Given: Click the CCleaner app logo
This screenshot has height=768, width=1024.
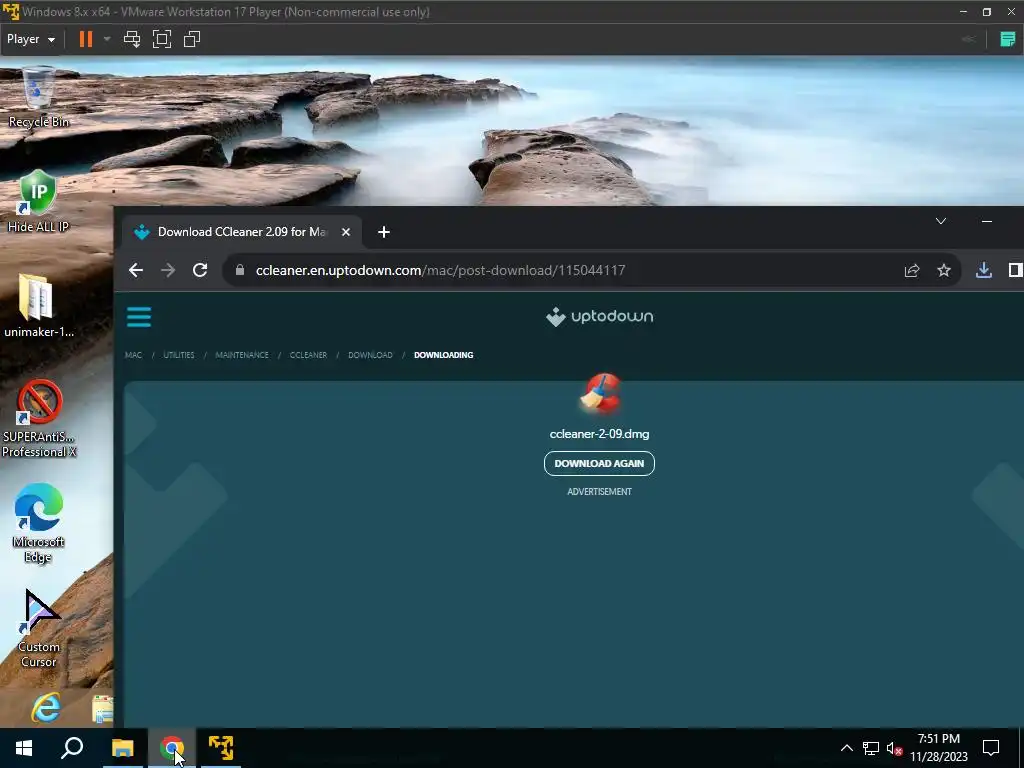Looking at the screenshot, I should 600,394.
